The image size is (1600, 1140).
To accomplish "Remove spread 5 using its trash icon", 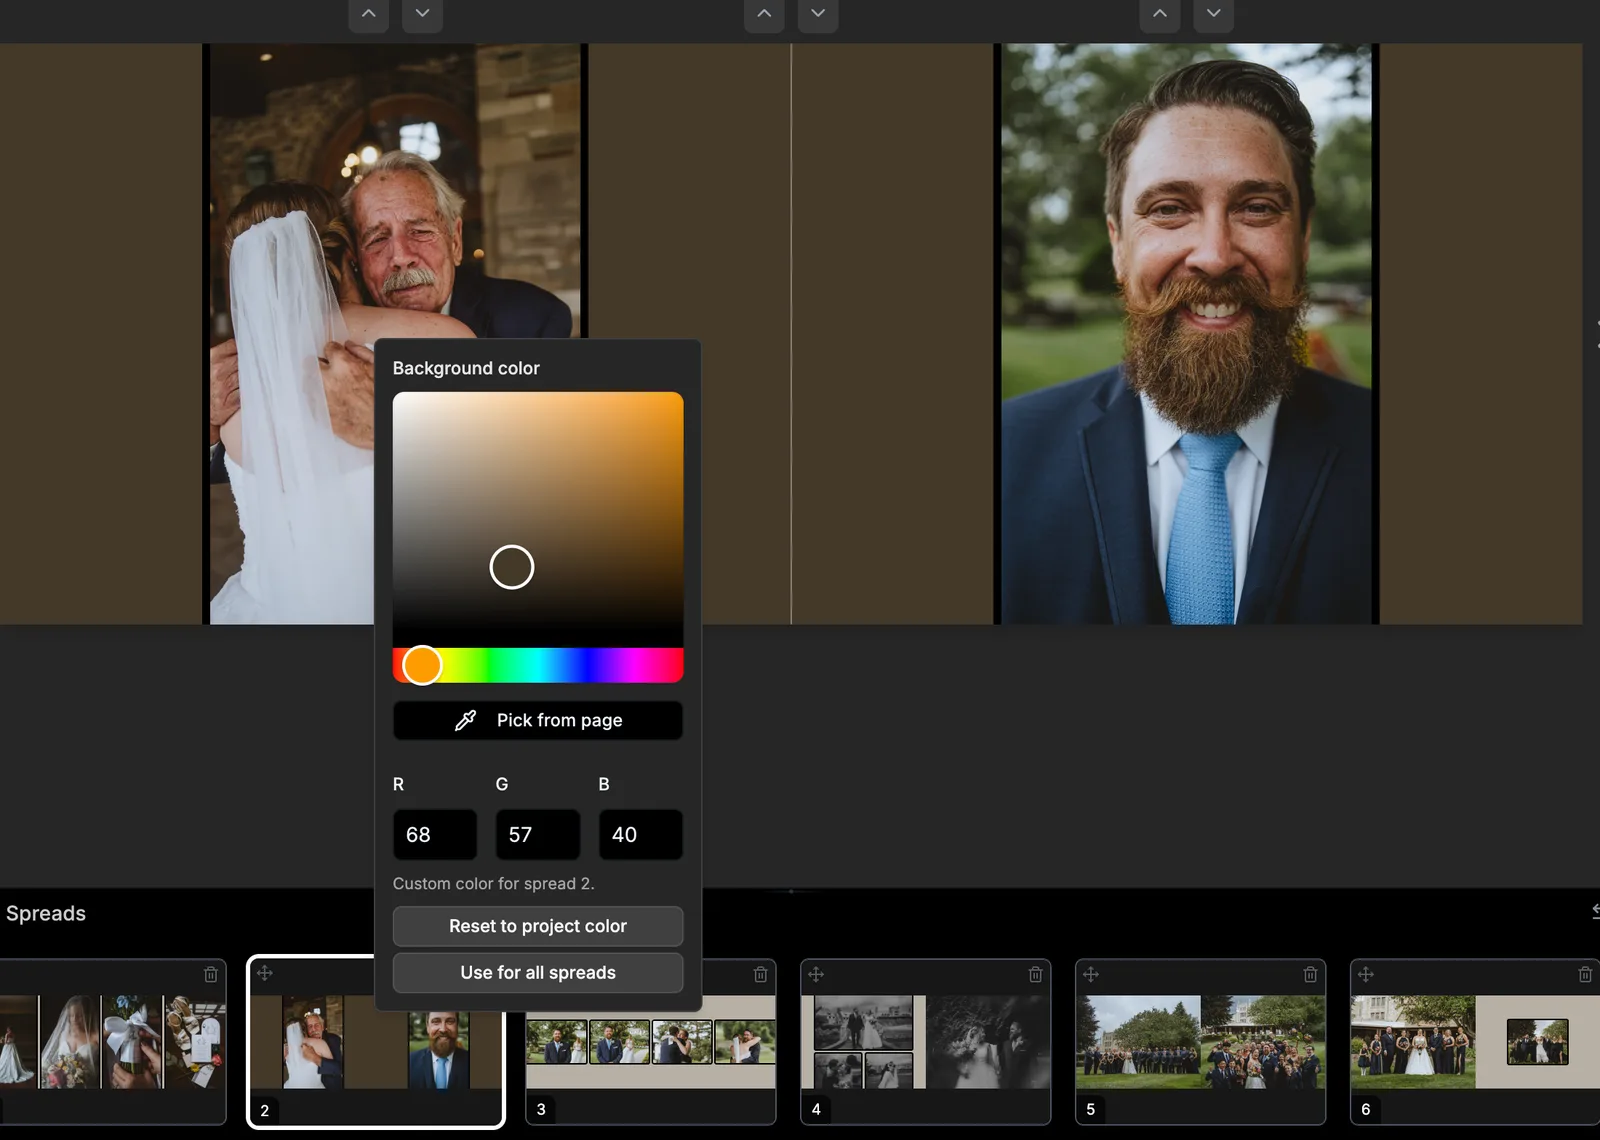I will [x=1311, y=974].
